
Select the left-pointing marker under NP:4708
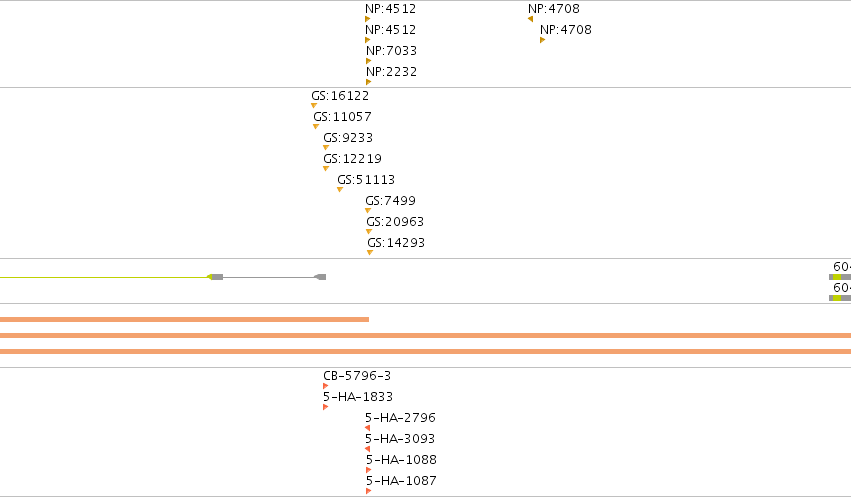pyautogui.click(x=530, y=19)
